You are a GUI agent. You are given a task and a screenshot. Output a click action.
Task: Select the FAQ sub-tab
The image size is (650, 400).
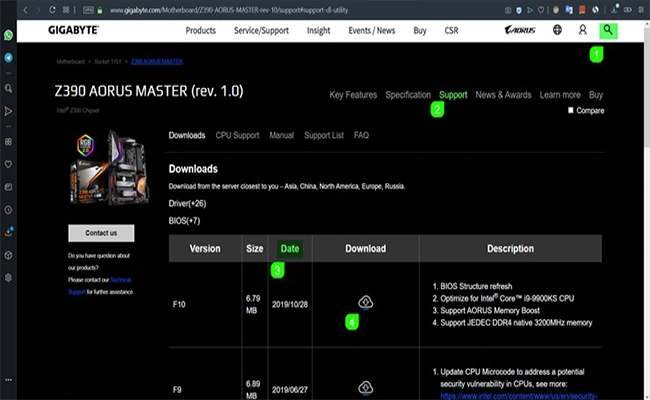[x=361, y=136]
